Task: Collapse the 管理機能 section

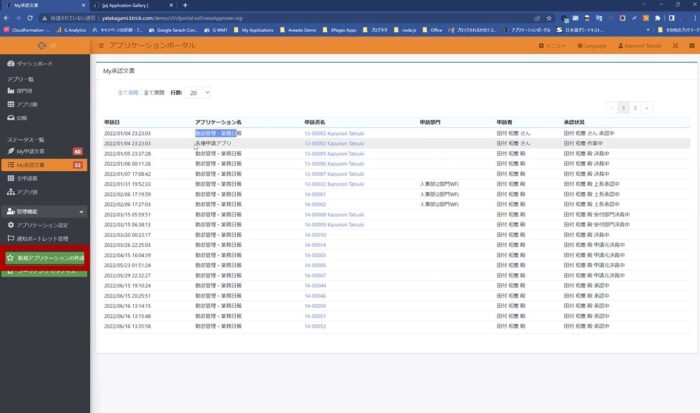Action: [45, 212]
